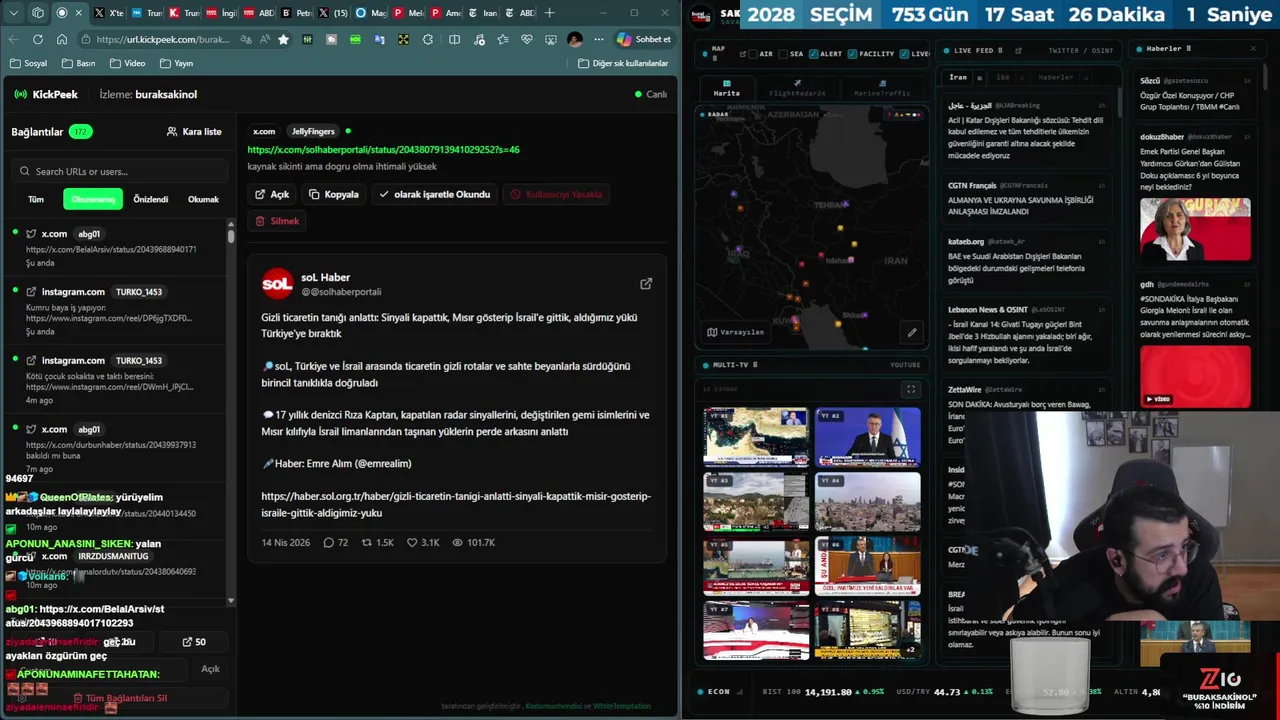Click the Tüm Bağlantıları Sil button
Image resolution: width=1280 pixels, height=720 pixels.
(x=119, y=698)
